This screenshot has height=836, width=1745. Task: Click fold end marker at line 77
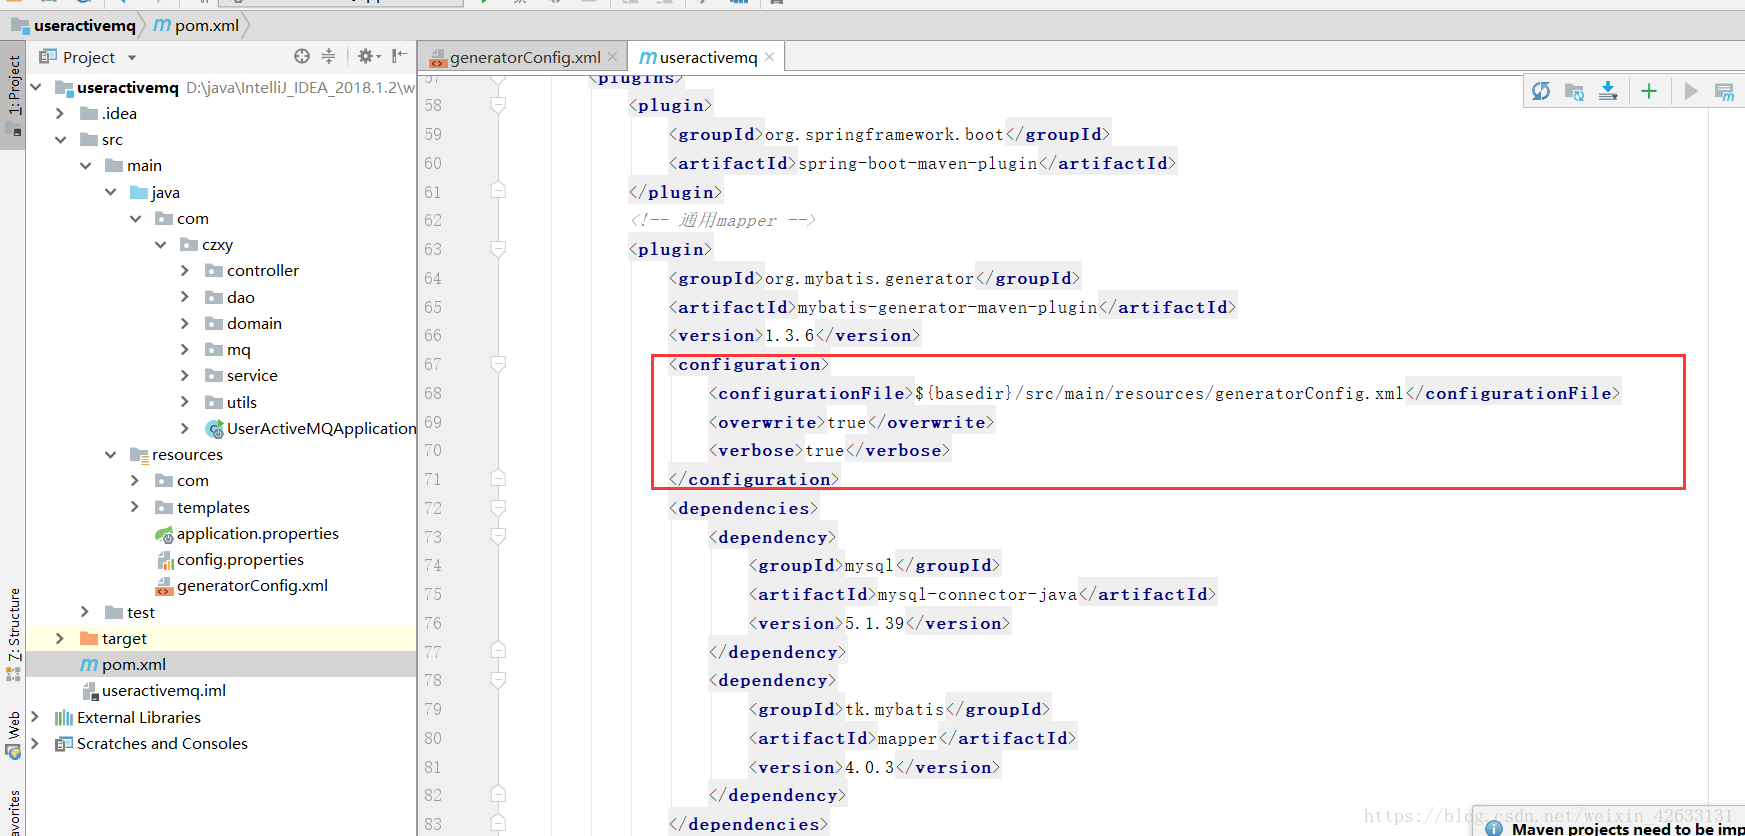498,651
